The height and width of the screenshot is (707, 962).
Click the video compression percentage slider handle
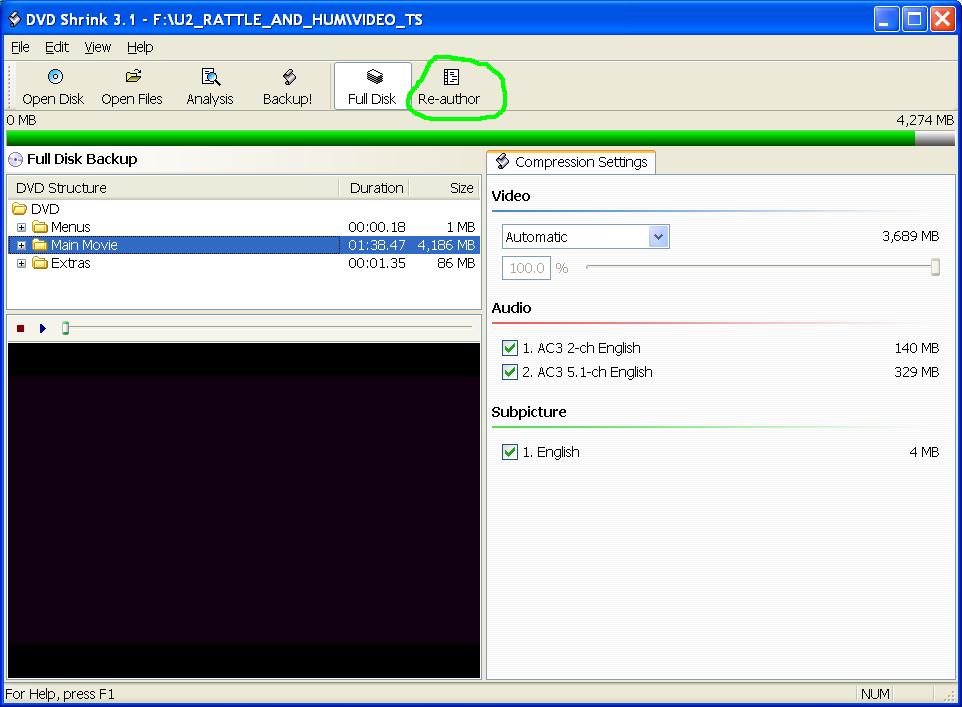click(935, 267)
